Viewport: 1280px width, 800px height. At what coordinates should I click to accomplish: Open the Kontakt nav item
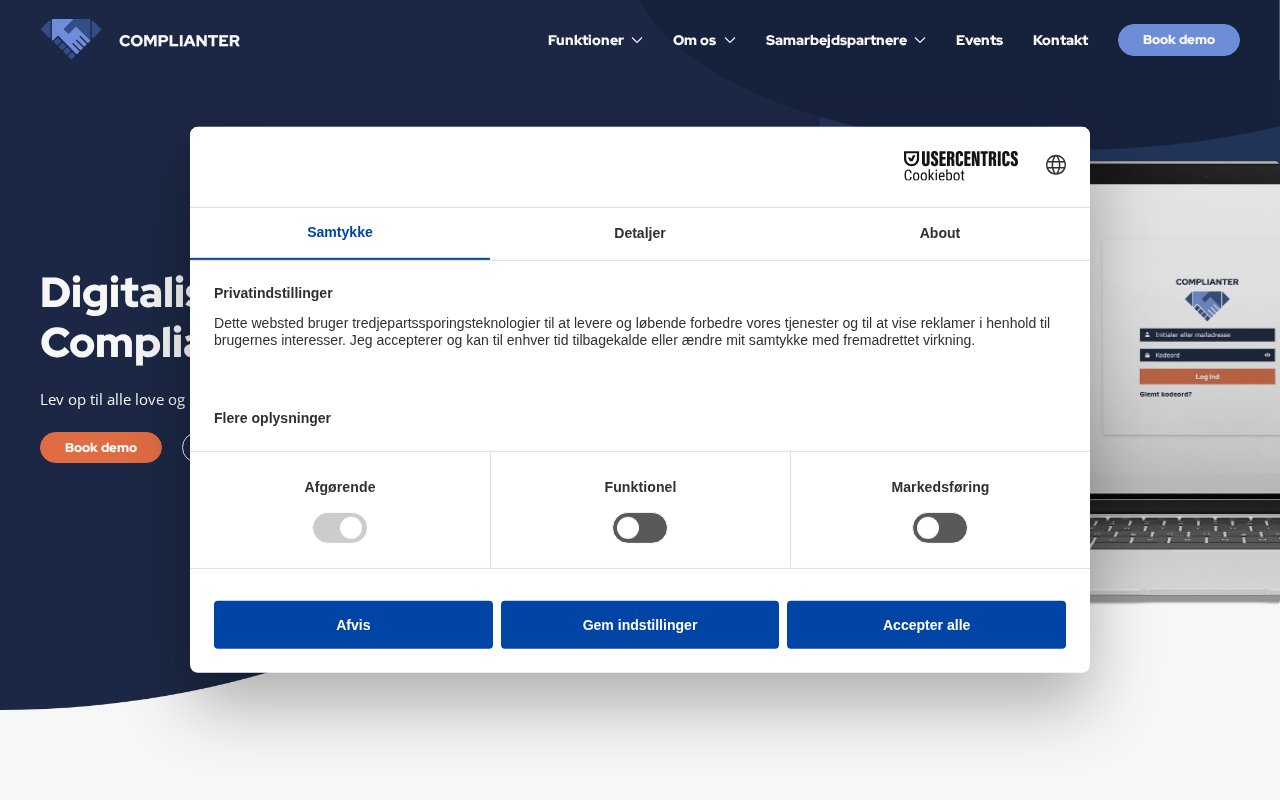pos(1060,40)
